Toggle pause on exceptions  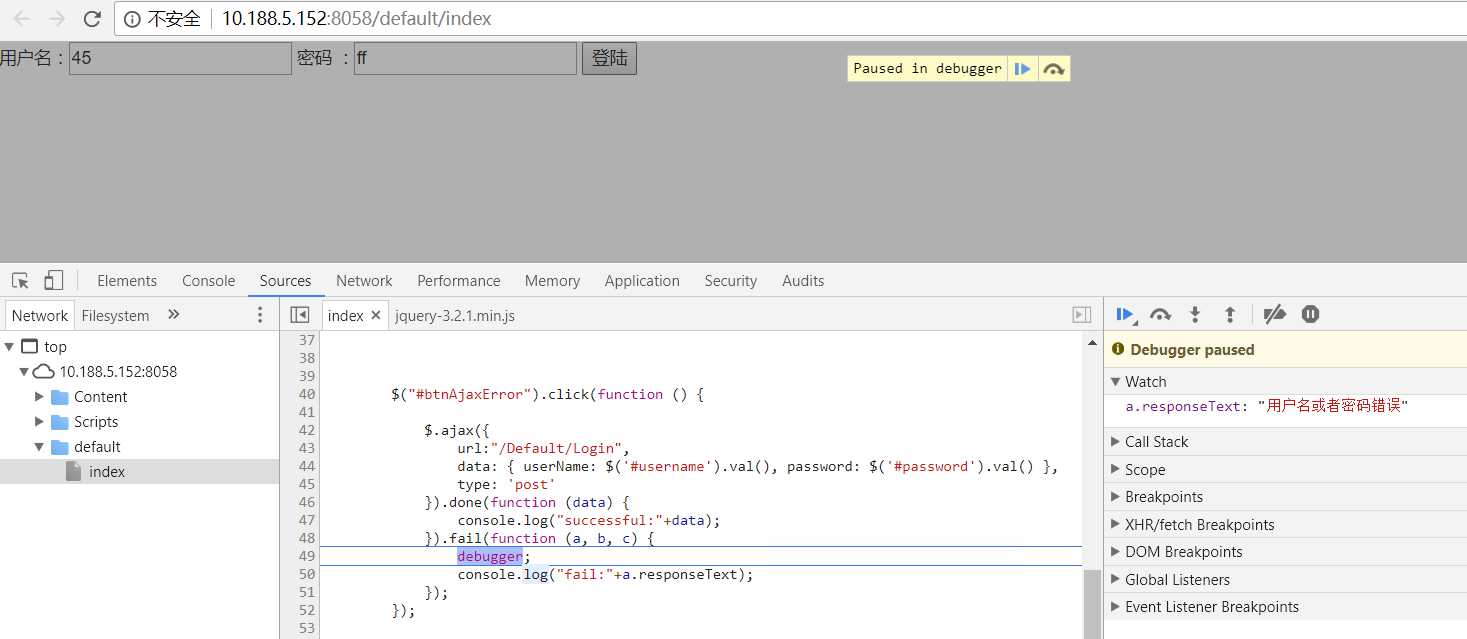1310,315
